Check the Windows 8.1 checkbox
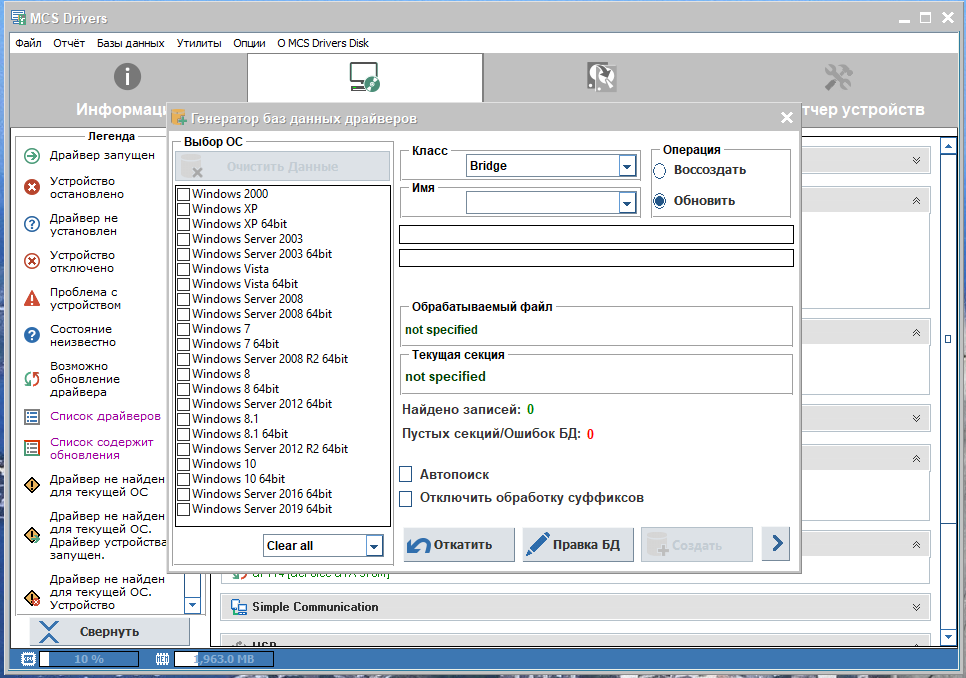Screen dimensions: 966x678 (184, 419)
